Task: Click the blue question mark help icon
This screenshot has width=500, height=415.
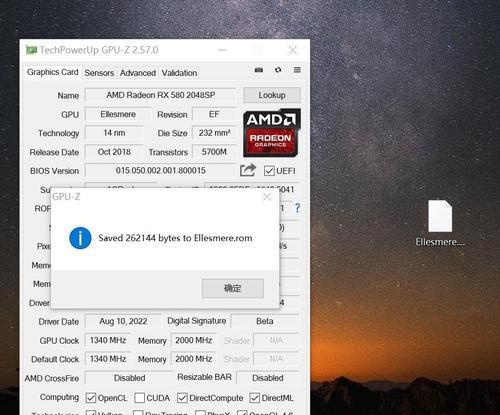Action: click(297, 208)
